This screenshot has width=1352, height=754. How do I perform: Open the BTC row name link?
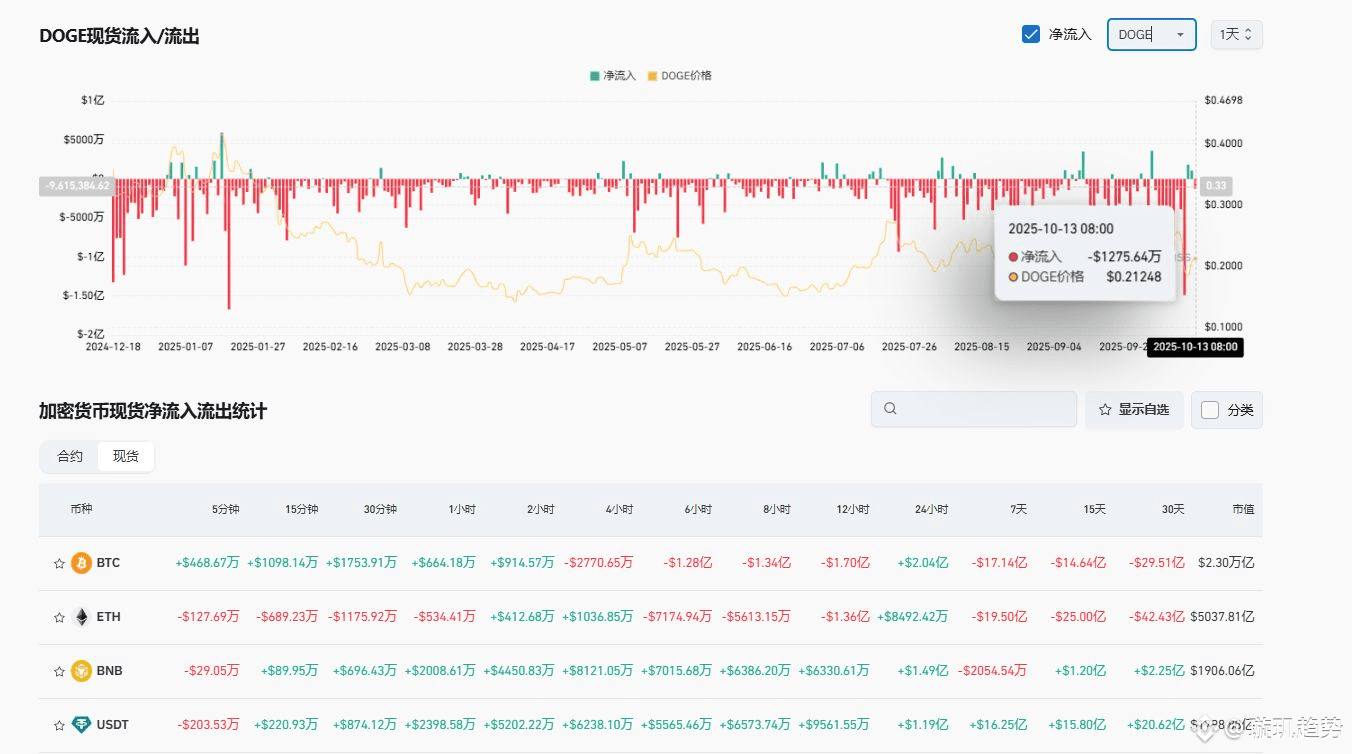pyautogui.click(x=108, y=563)
